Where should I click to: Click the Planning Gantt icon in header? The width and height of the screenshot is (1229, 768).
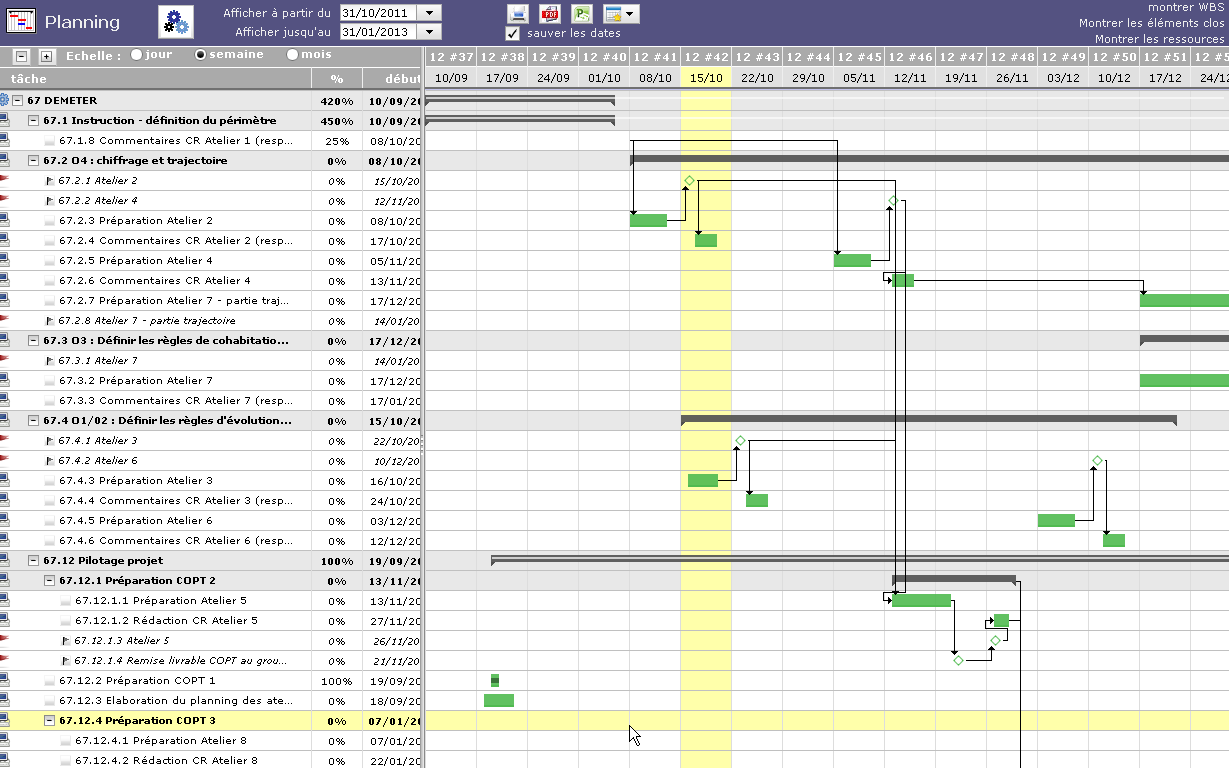(21, 22)
